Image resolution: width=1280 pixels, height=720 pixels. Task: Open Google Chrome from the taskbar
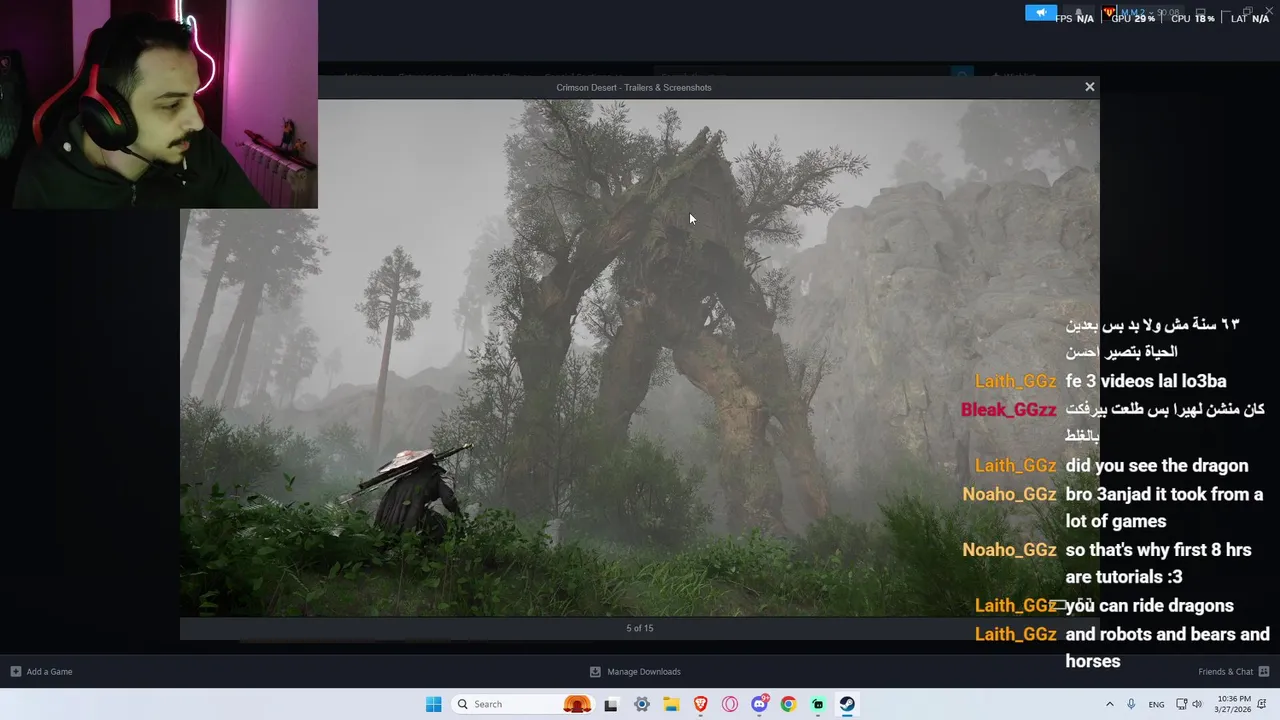[788, 704]
